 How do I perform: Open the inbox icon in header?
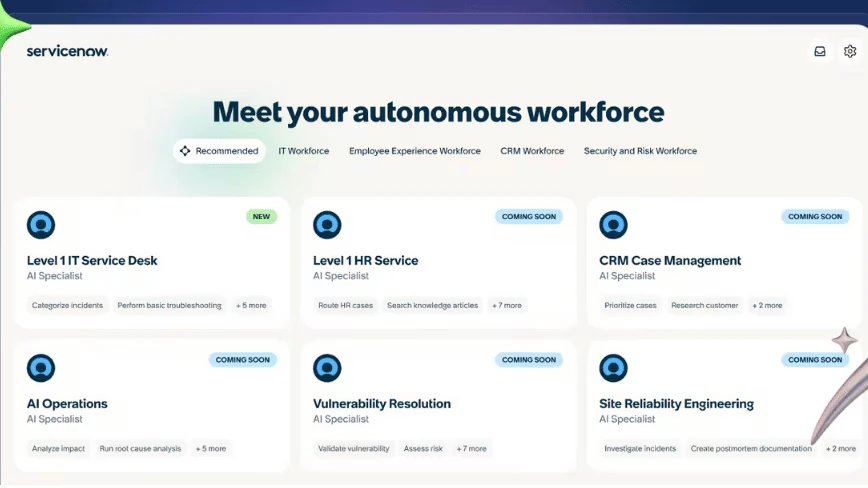[820, 51]
